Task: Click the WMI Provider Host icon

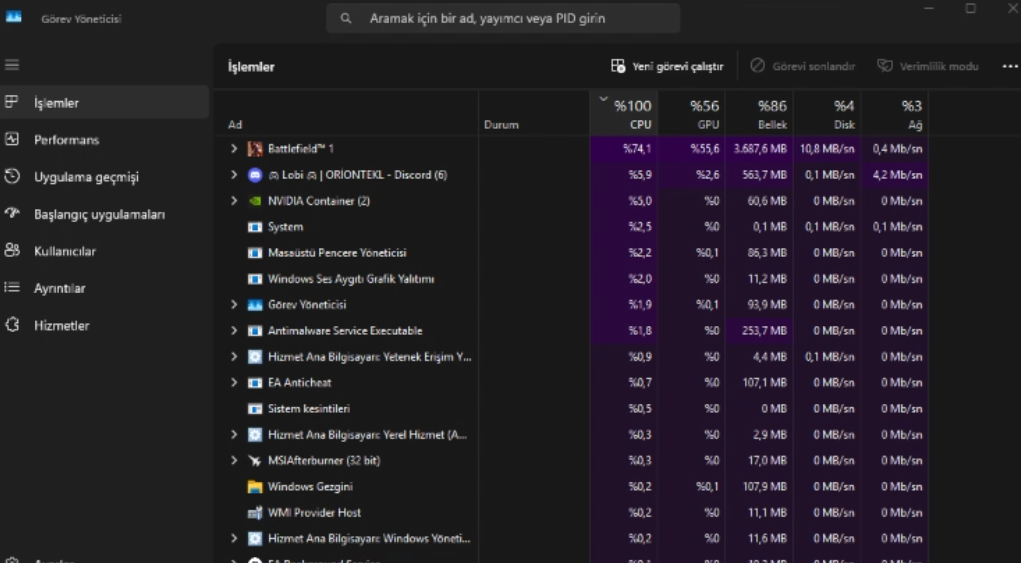Action: click(255, 513)
